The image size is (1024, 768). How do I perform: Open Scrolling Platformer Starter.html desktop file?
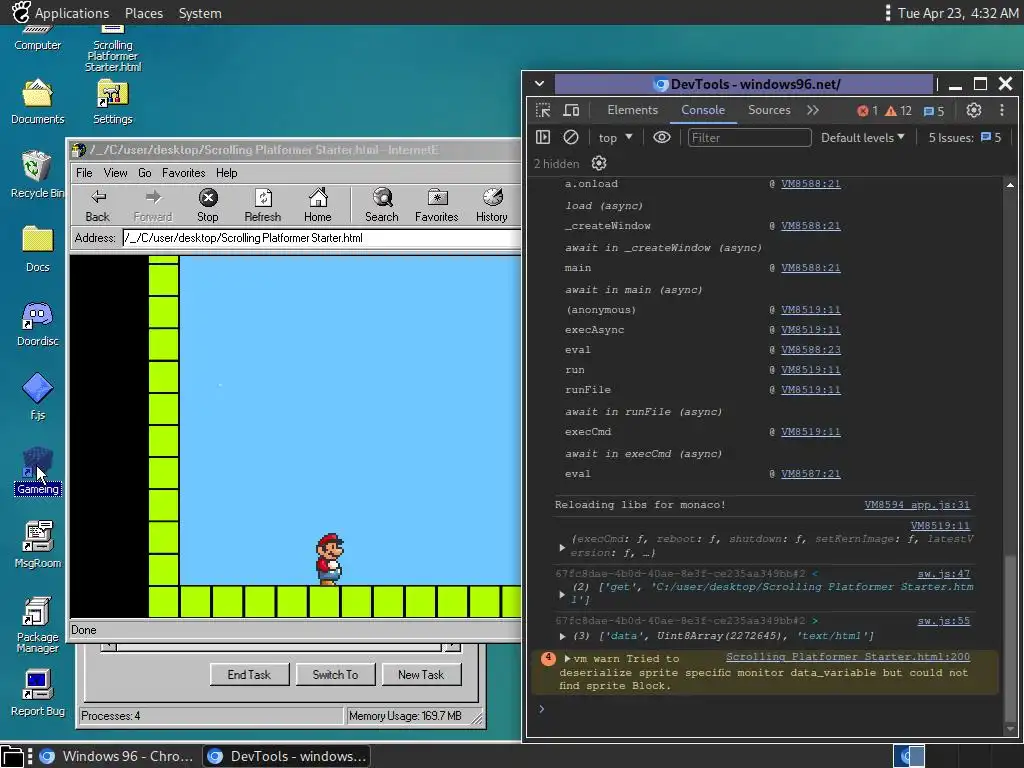(112, 47)
